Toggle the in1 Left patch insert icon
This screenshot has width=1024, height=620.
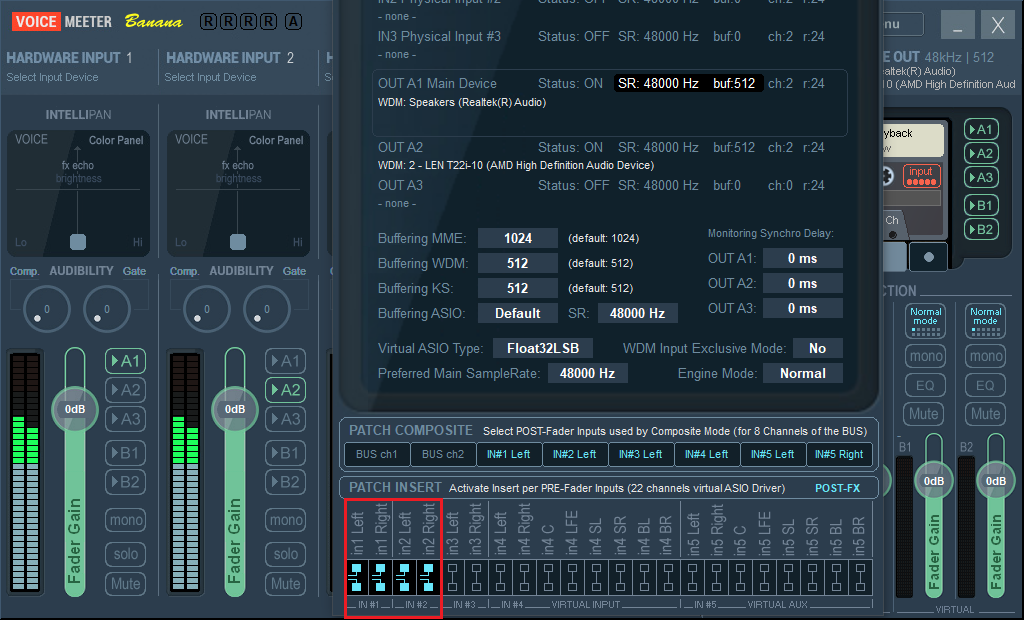357,578
